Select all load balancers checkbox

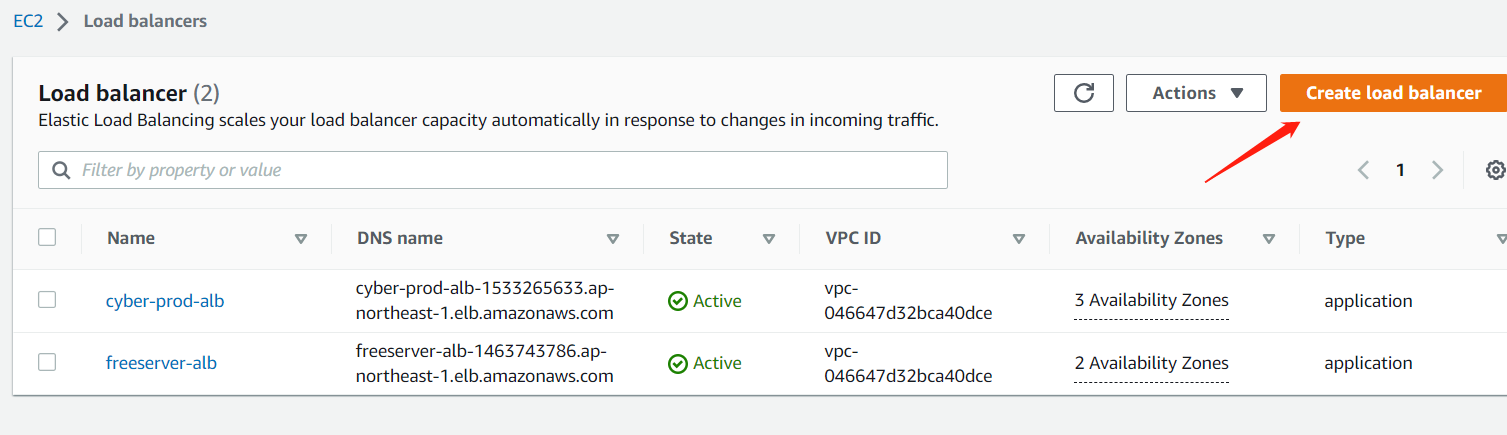pyautogui.click(x=47, y=238)
